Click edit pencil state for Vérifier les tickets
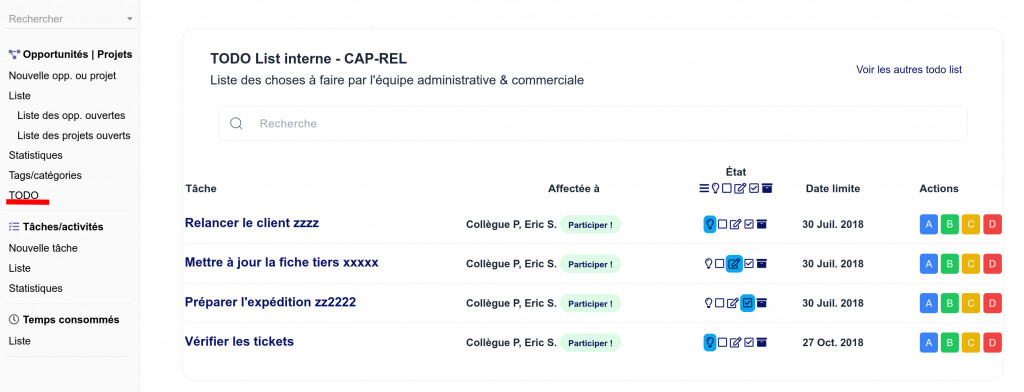 coord(735,342)
